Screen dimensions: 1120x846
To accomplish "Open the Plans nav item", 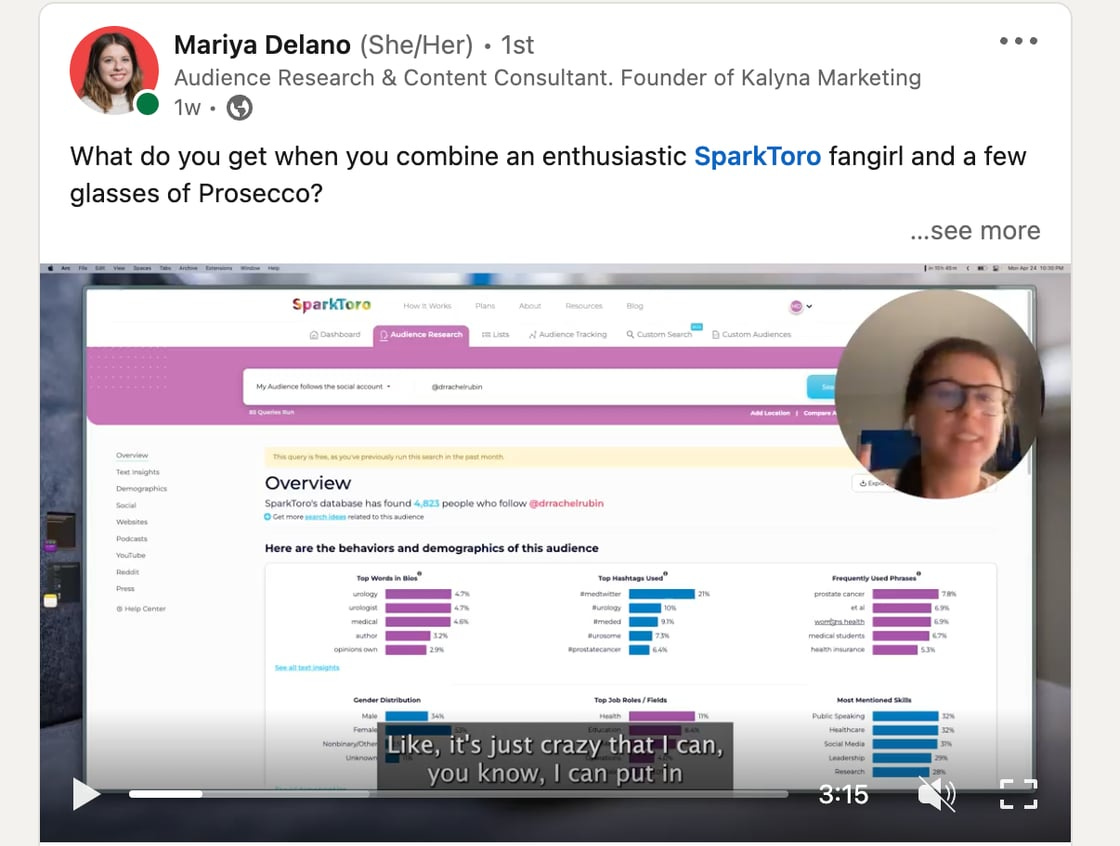I will click(485, 306).
